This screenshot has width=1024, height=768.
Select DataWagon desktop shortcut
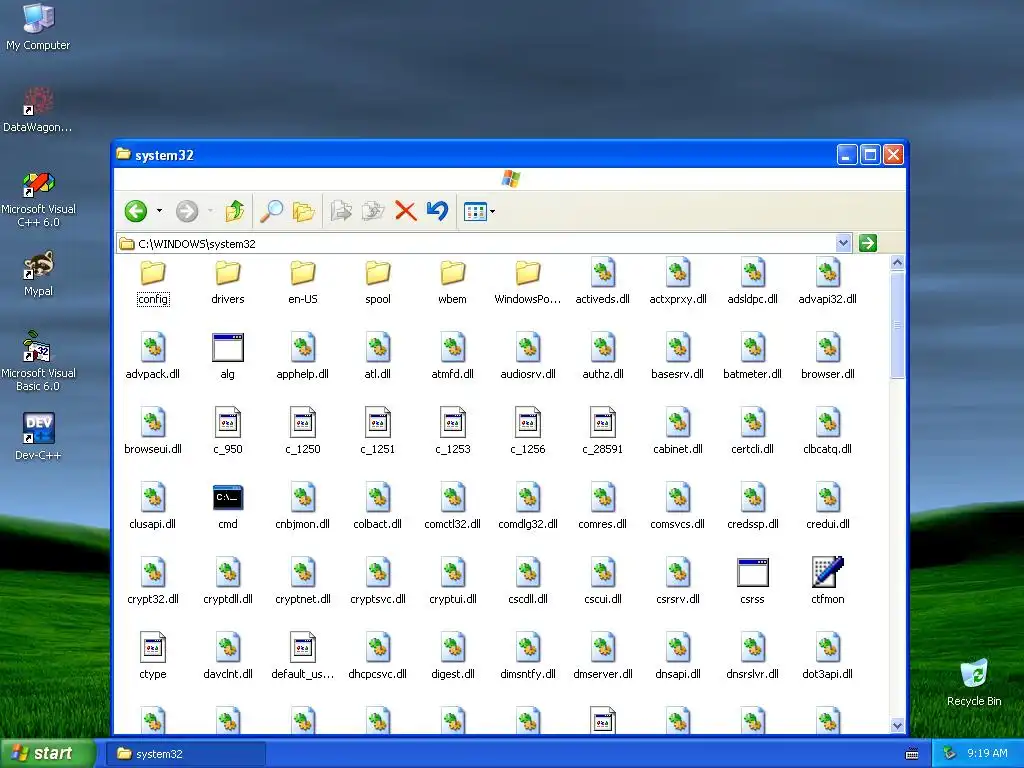(38, 110)
